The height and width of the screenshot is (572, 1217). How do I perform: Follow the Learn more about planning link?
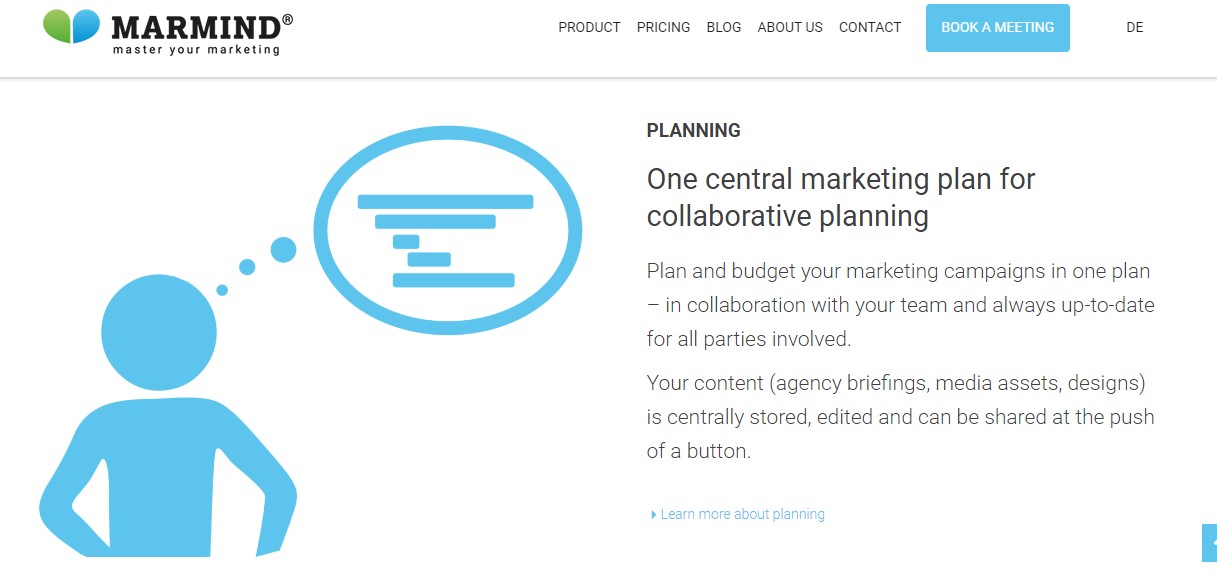click(x=742, y=514)
